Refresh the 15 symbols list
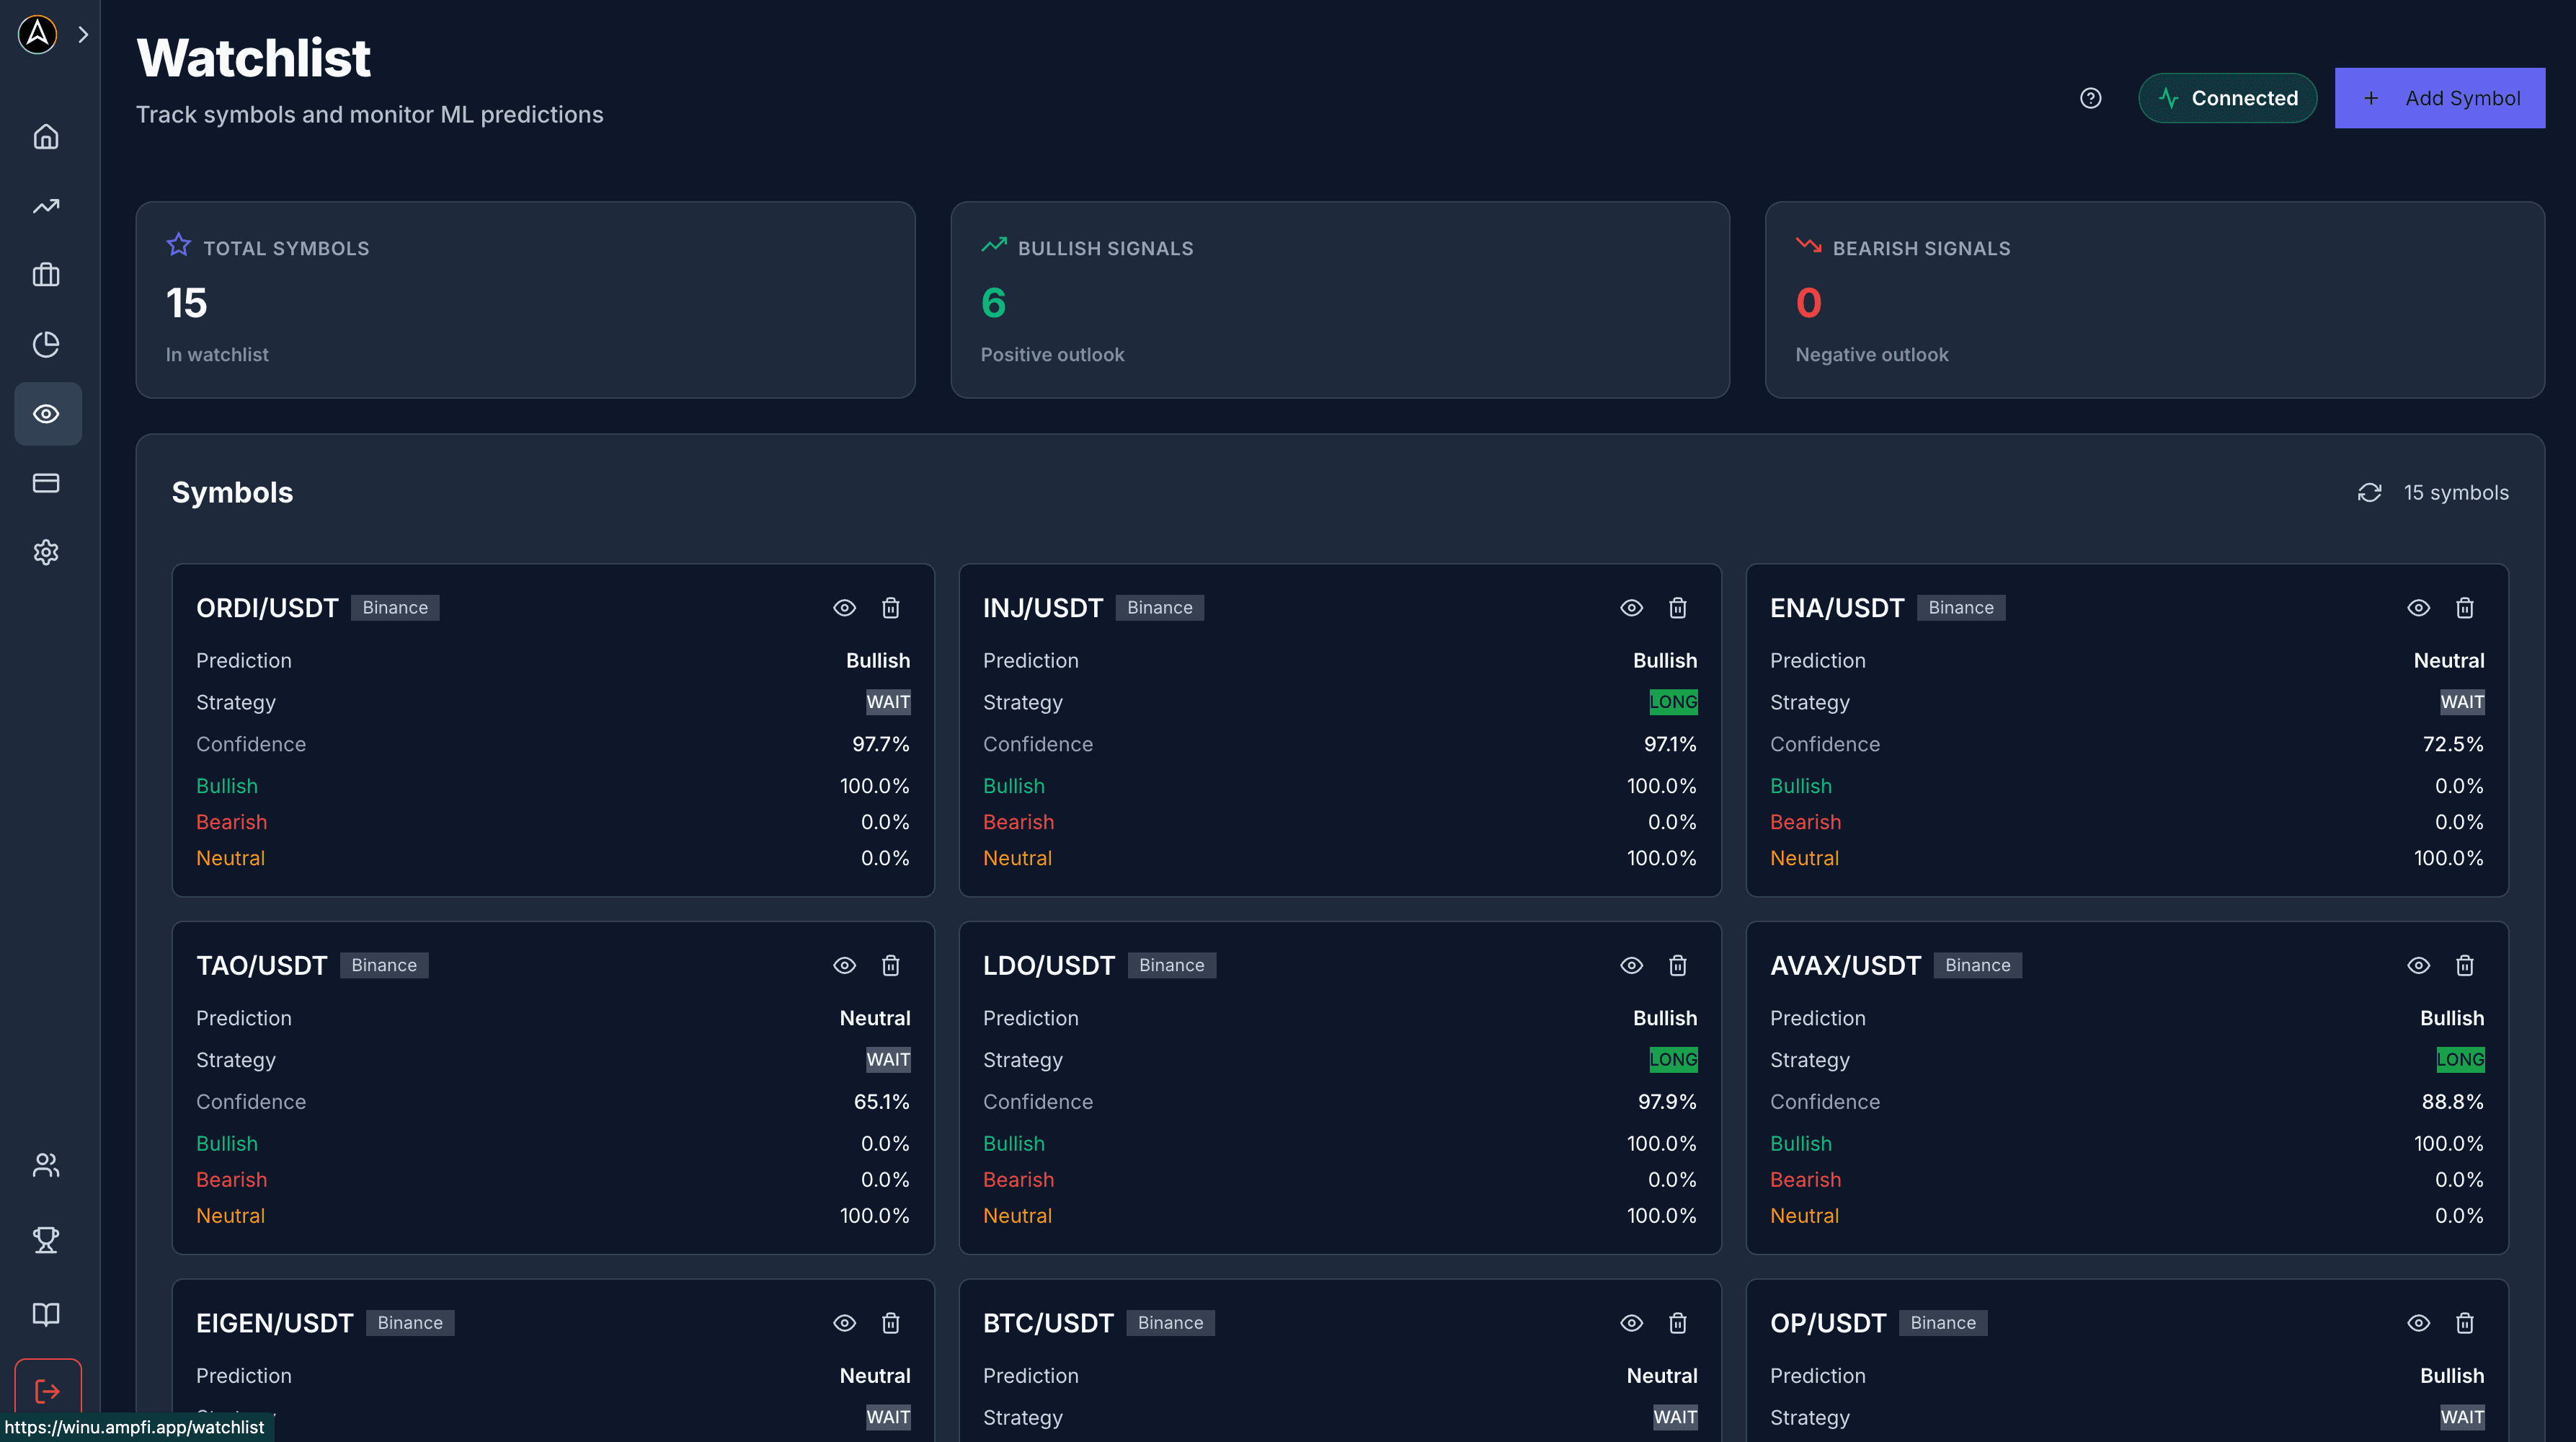This screenshot has height=1442, width=2576. 2370,493
